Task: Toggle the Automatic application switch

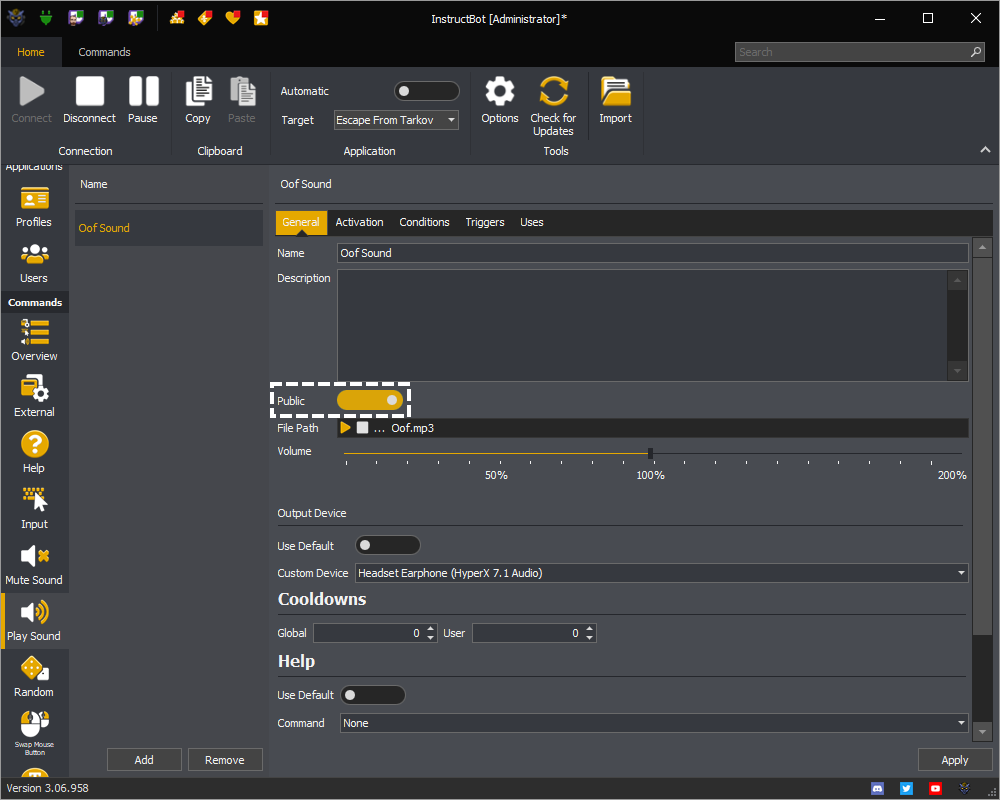Action: click(426, 91)
